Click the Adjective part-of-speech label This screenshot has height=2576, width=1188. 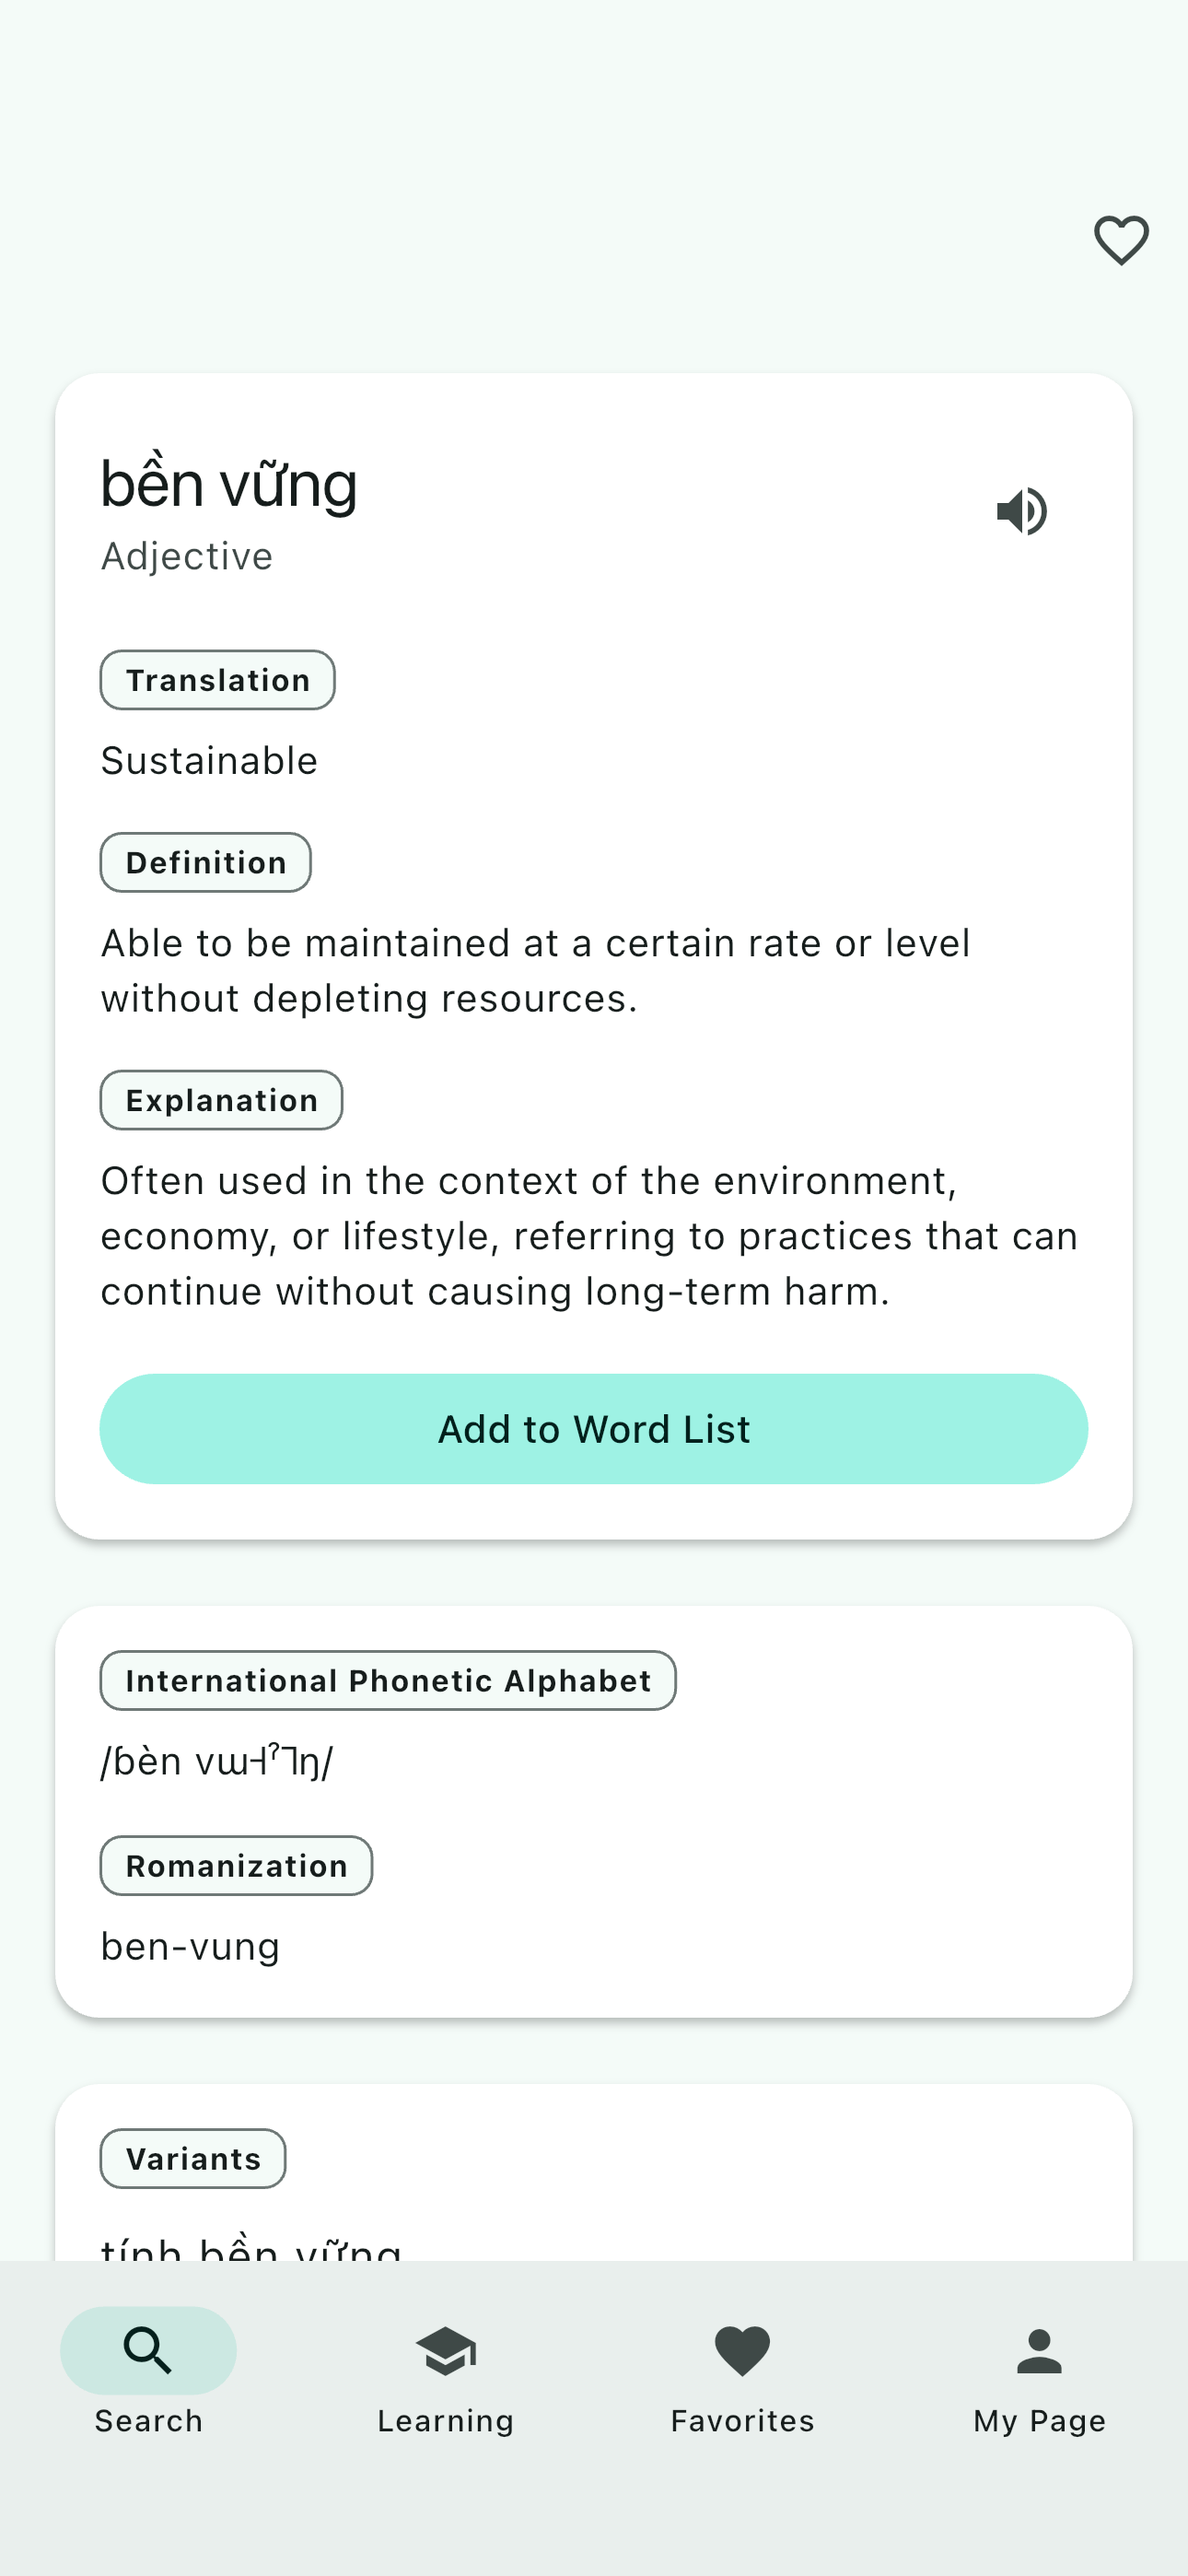(187, 556)
